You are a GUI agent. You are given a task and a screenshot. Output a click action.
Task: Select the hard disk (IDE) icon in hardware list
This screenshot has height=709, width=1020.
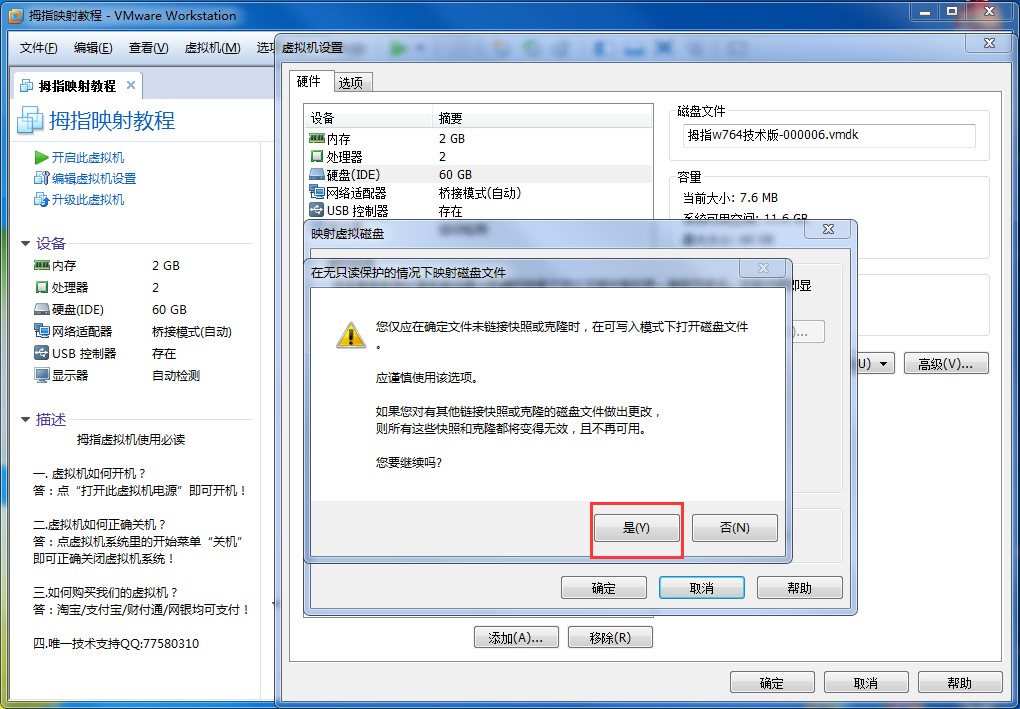coord(317,174)
